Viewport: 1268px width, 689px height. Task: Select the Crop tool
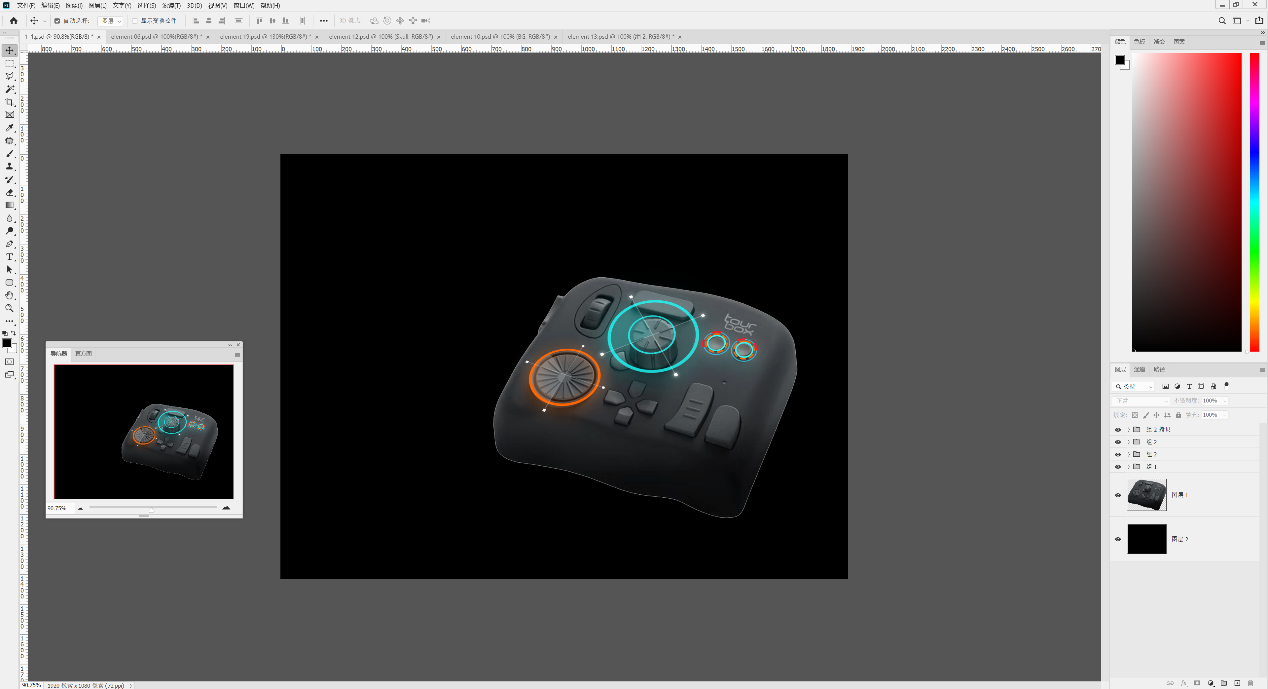9,98
